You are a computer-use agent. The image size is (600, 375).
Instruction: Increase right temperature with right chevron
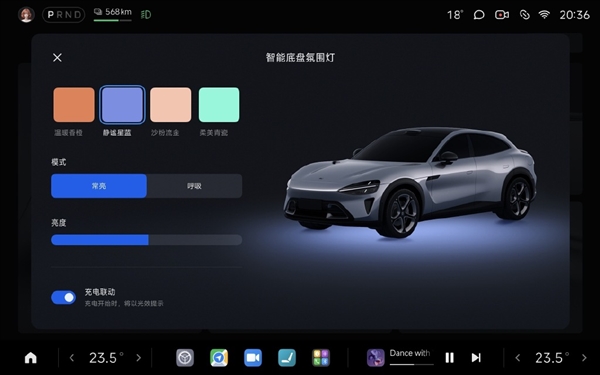tap(584, 358)
